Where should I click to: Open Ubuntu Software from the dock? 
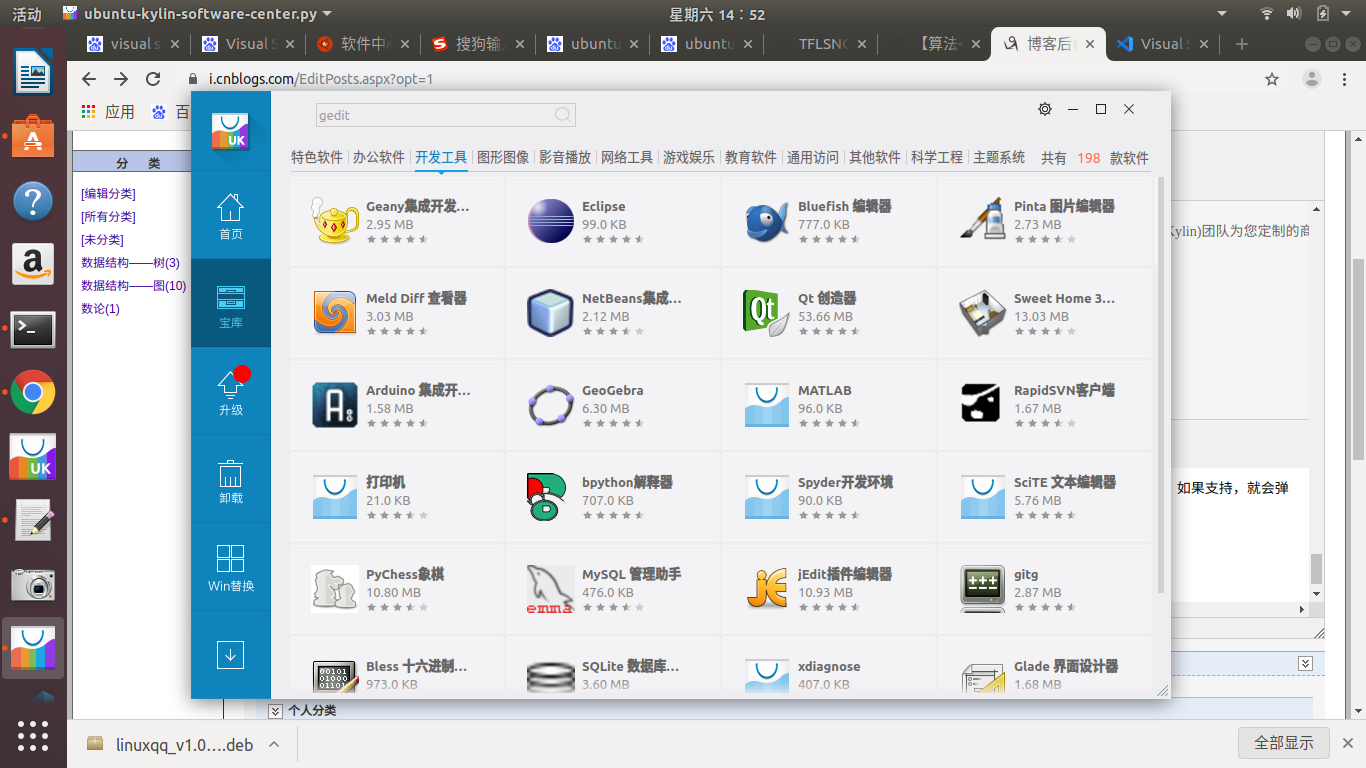(x=33, y=137)
